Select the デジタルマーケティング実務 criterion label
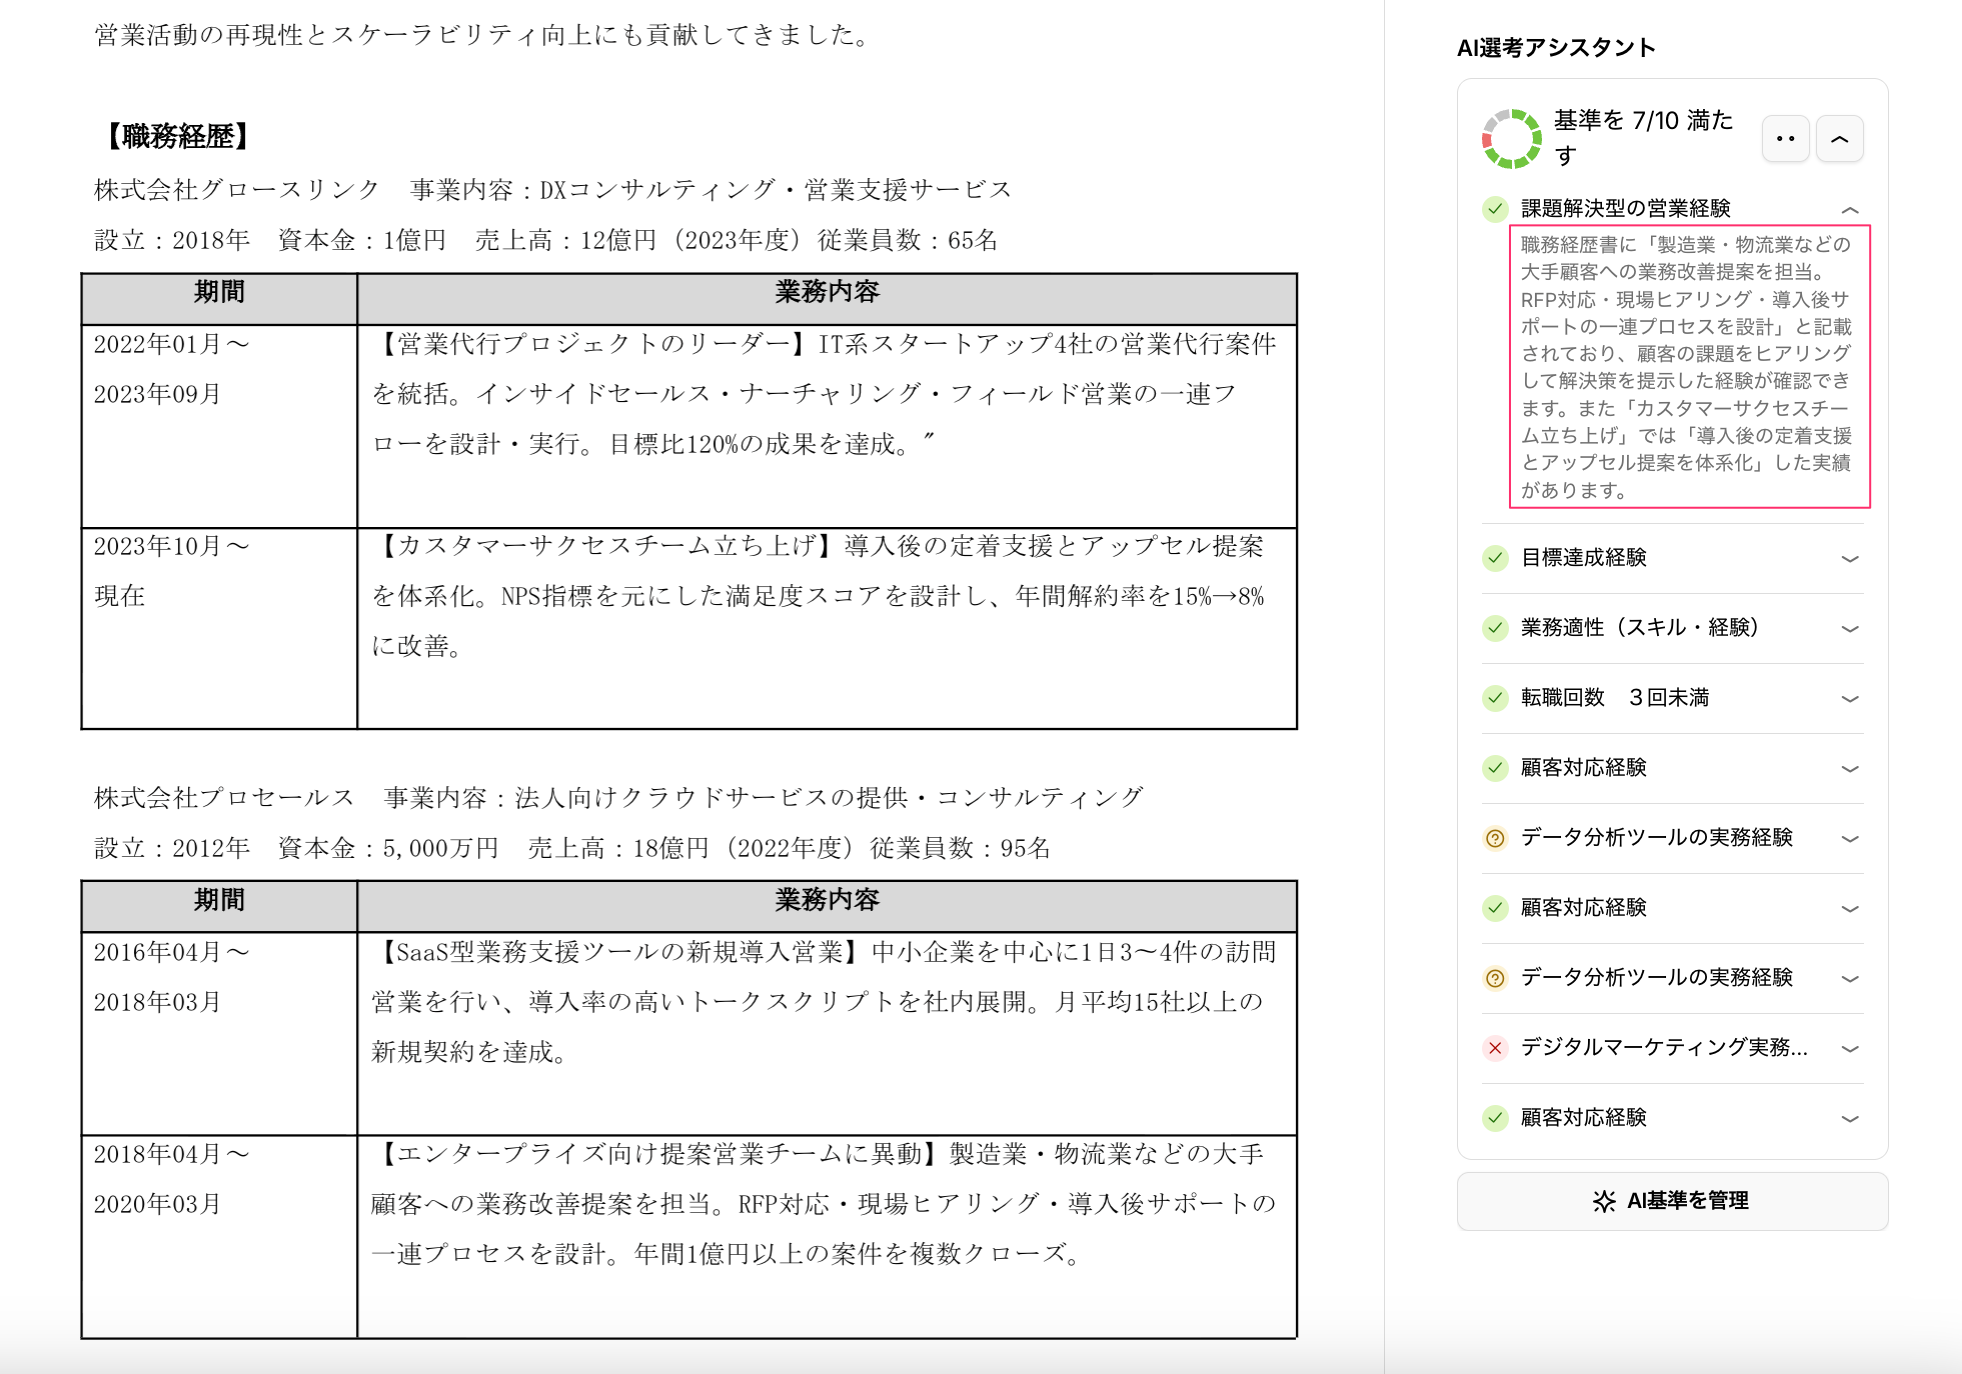This screenshot has width=1962, height=1374. tap(1663, 1048)
